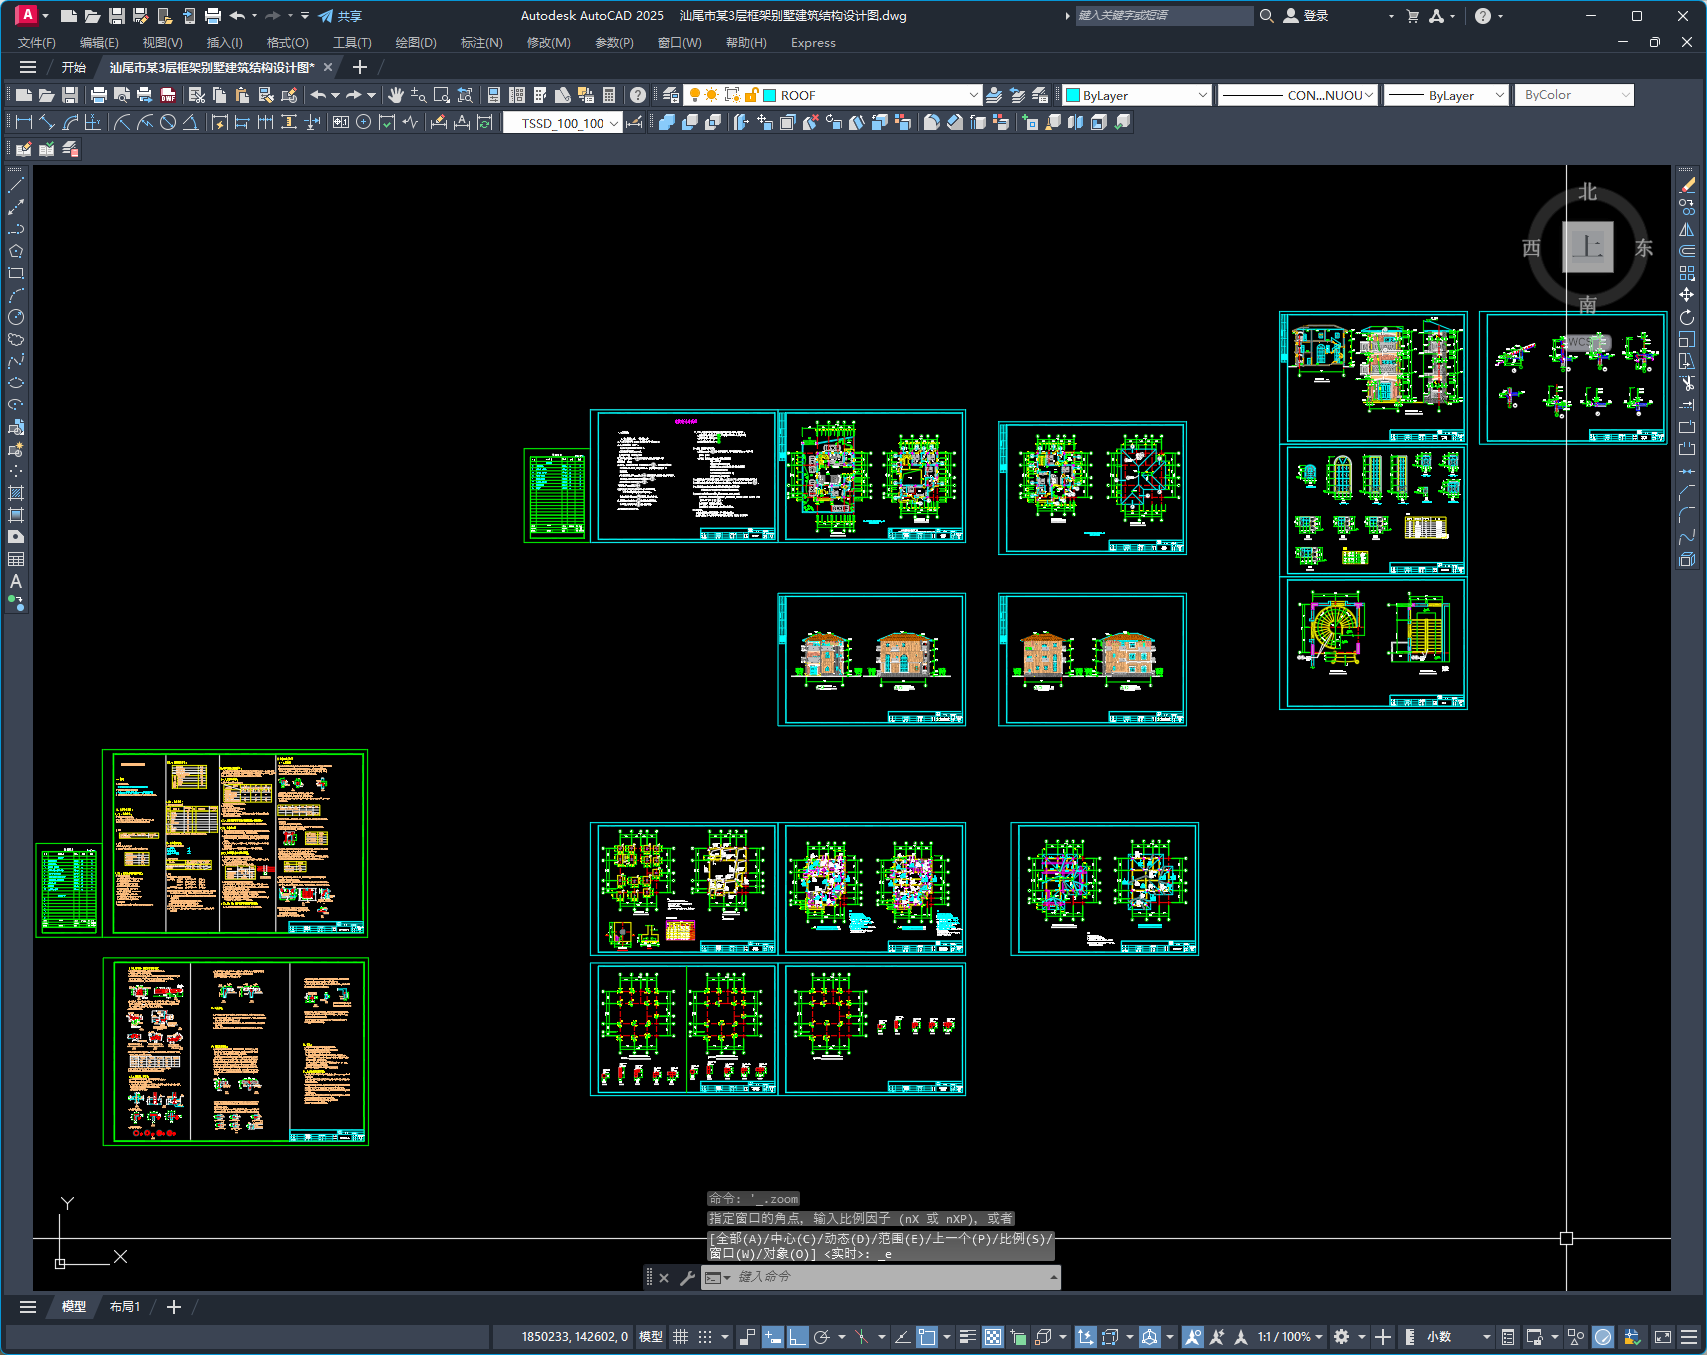Open the 视图(V) menu
The height and width of the screenshot is (1355, 1707).
click(x=162, y=43)
